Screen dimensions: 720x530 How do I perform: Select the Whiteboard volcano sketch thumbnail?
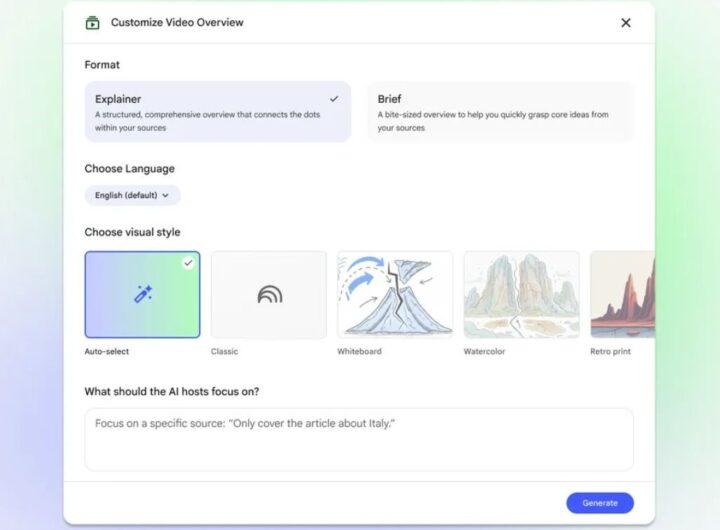pyautogui.click(x=395, y=294)
